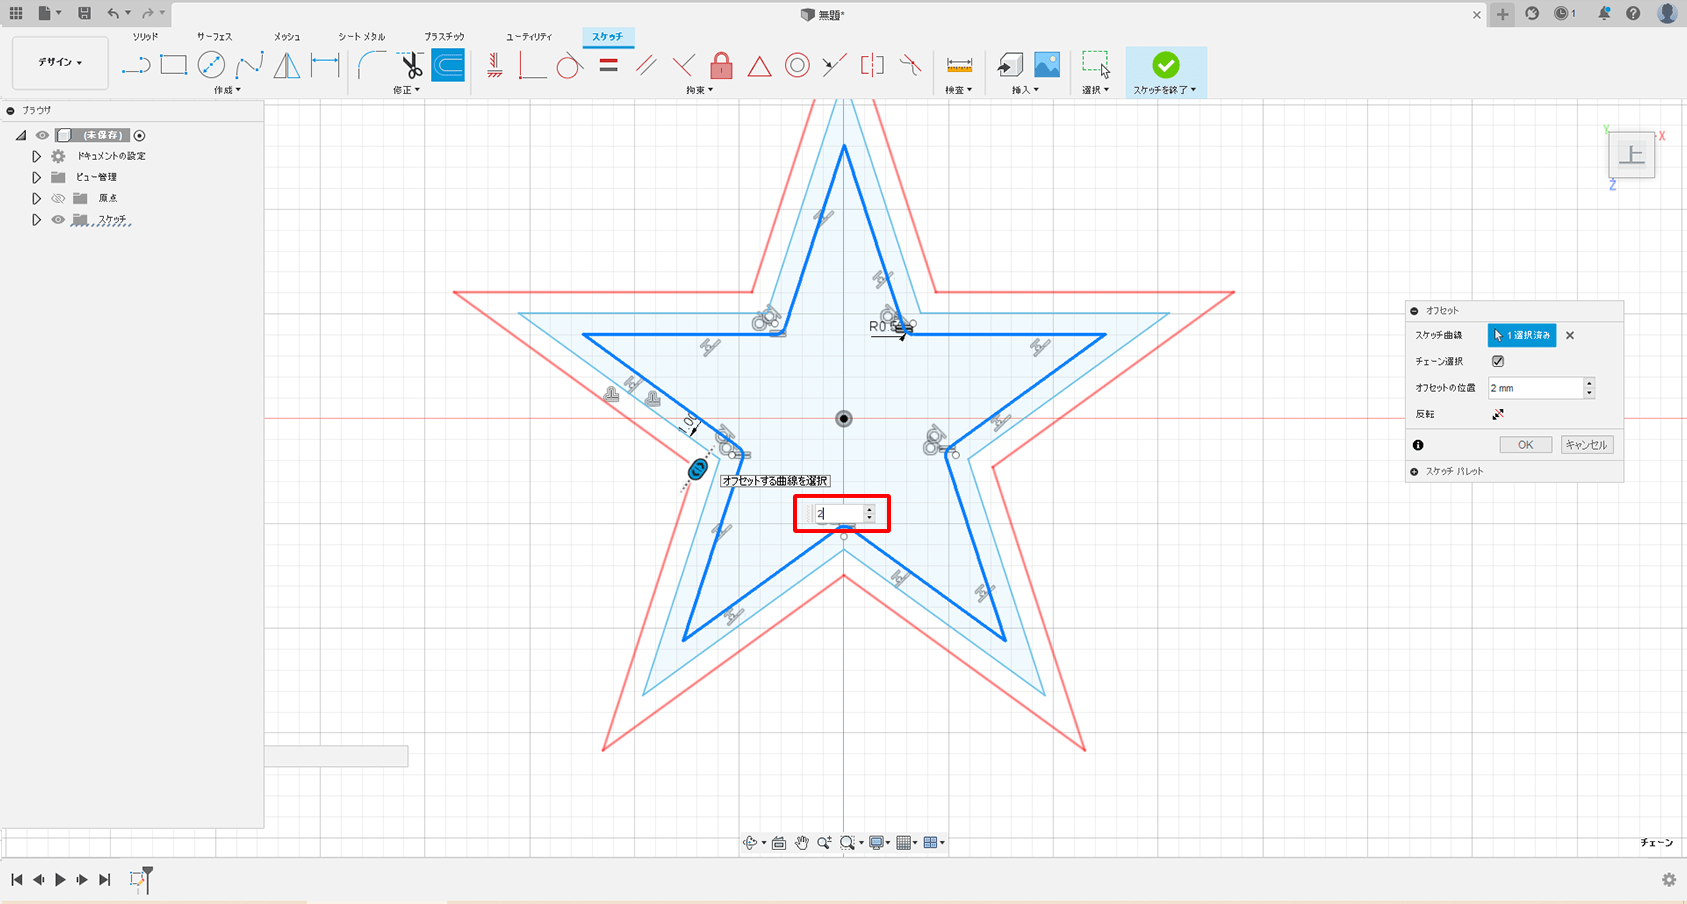Click the red Lock constraint icon
Viewport: 1687px width, 904px height.
tap(721, 66)
